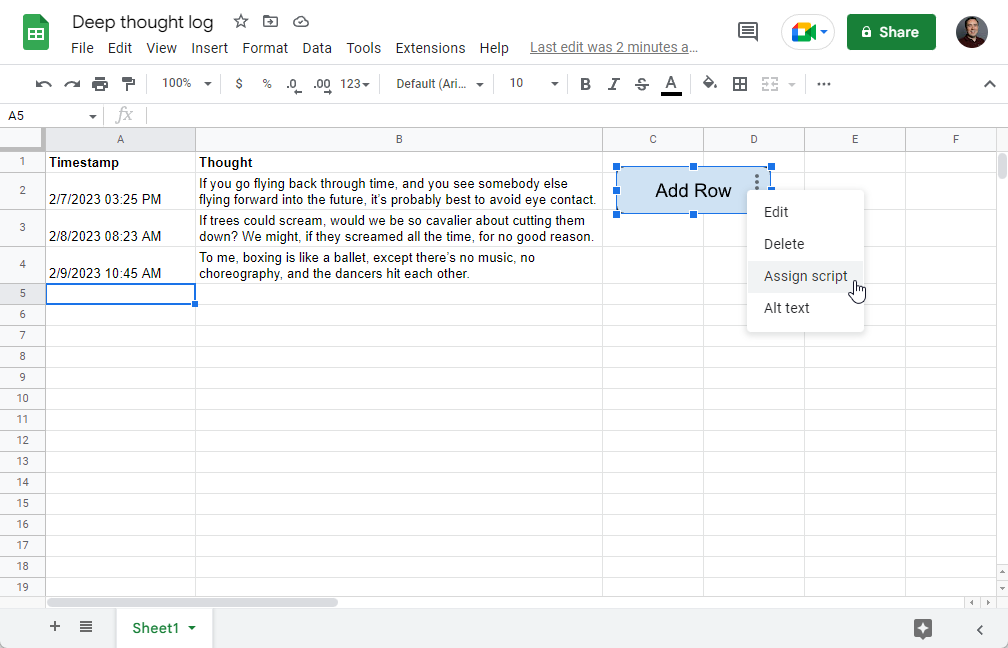Click the Add sheet plus icon
Viewport: 1008px width, 648px height.
coord(55,627)
